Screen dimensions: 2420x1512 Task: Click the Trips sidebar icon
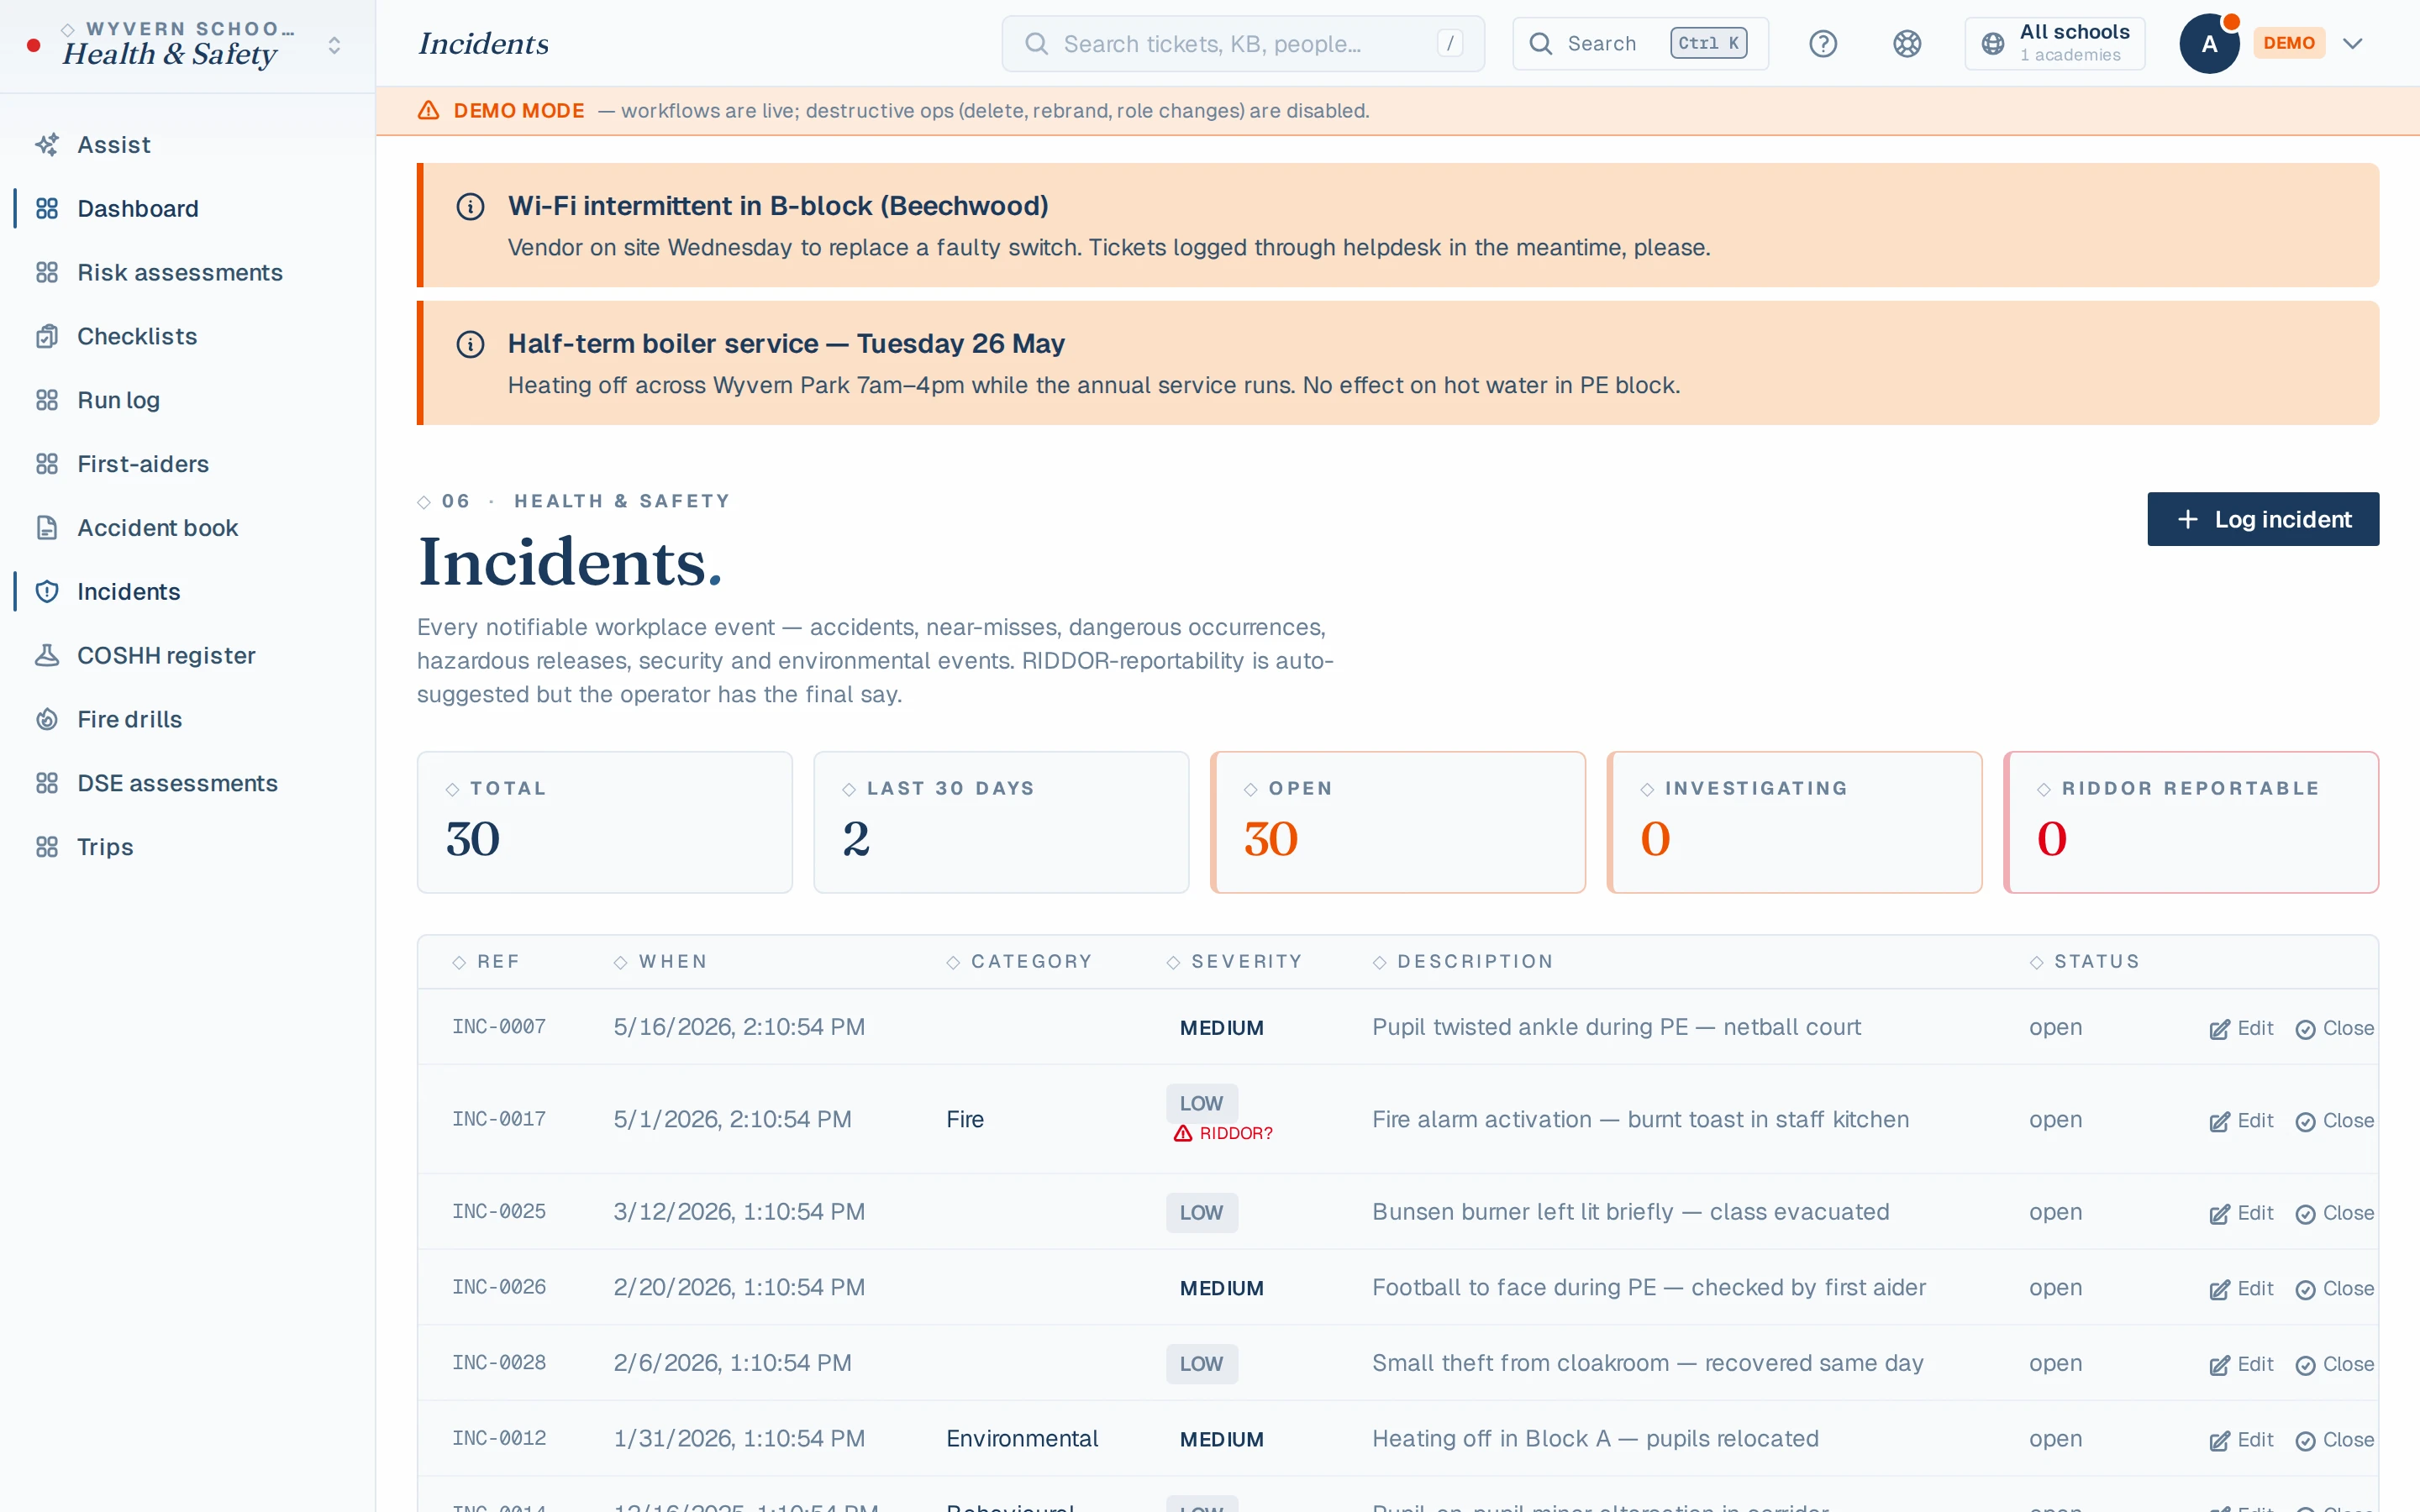tap(47, 848)
